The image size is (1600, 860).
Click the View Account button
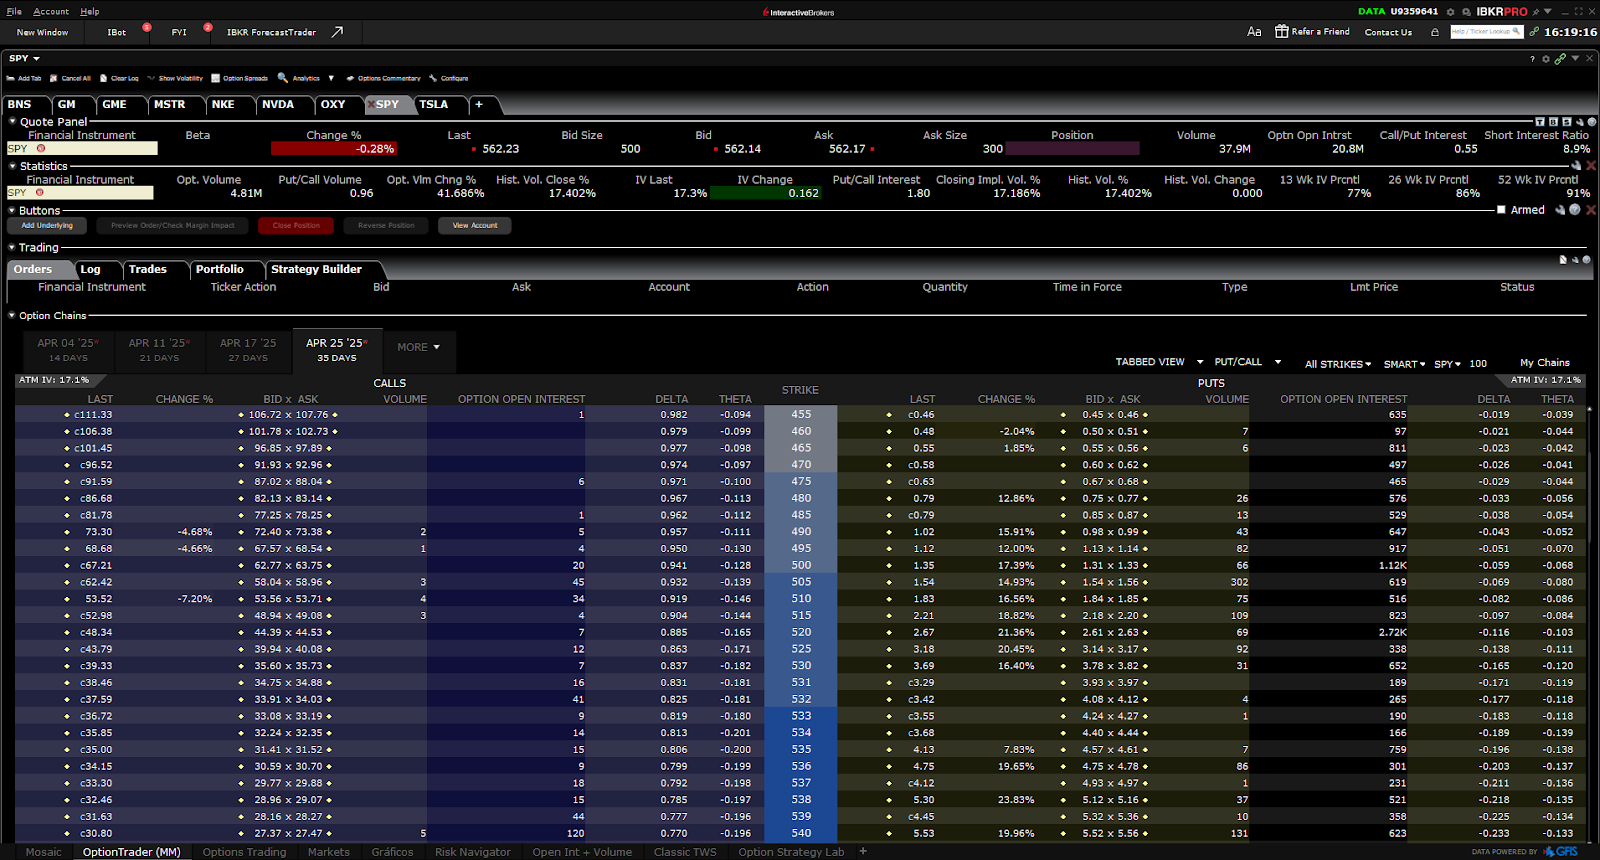point(475,225)
